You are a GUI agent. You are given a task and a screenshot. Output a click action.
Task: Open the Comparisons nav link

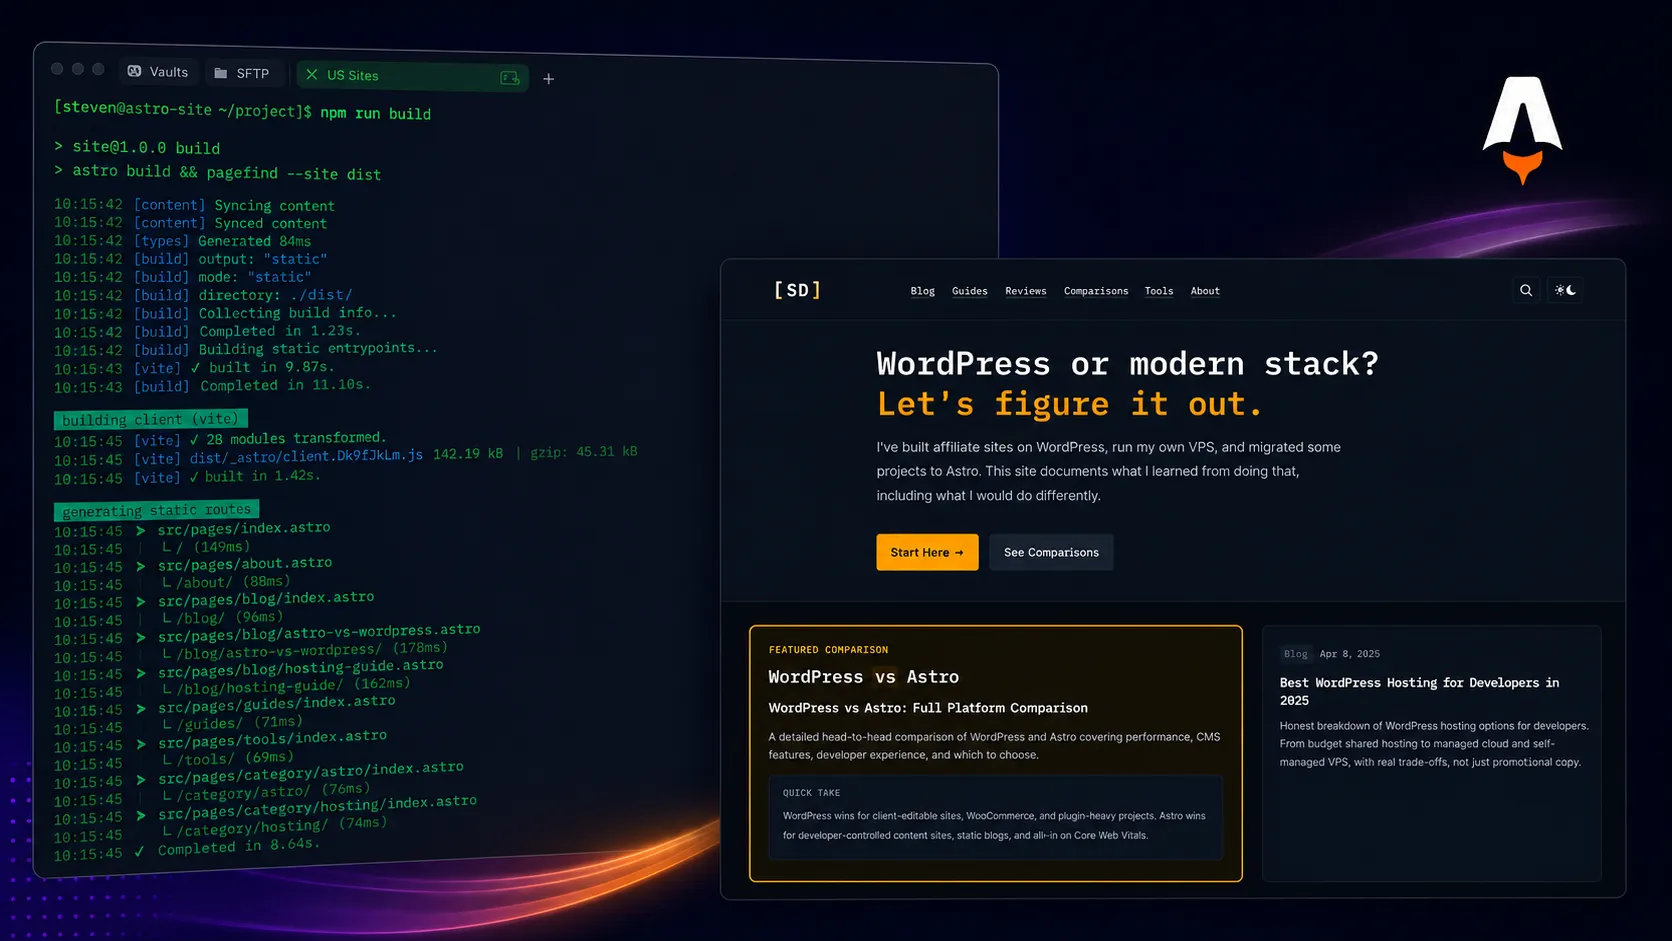click(x=1095, y=291)
